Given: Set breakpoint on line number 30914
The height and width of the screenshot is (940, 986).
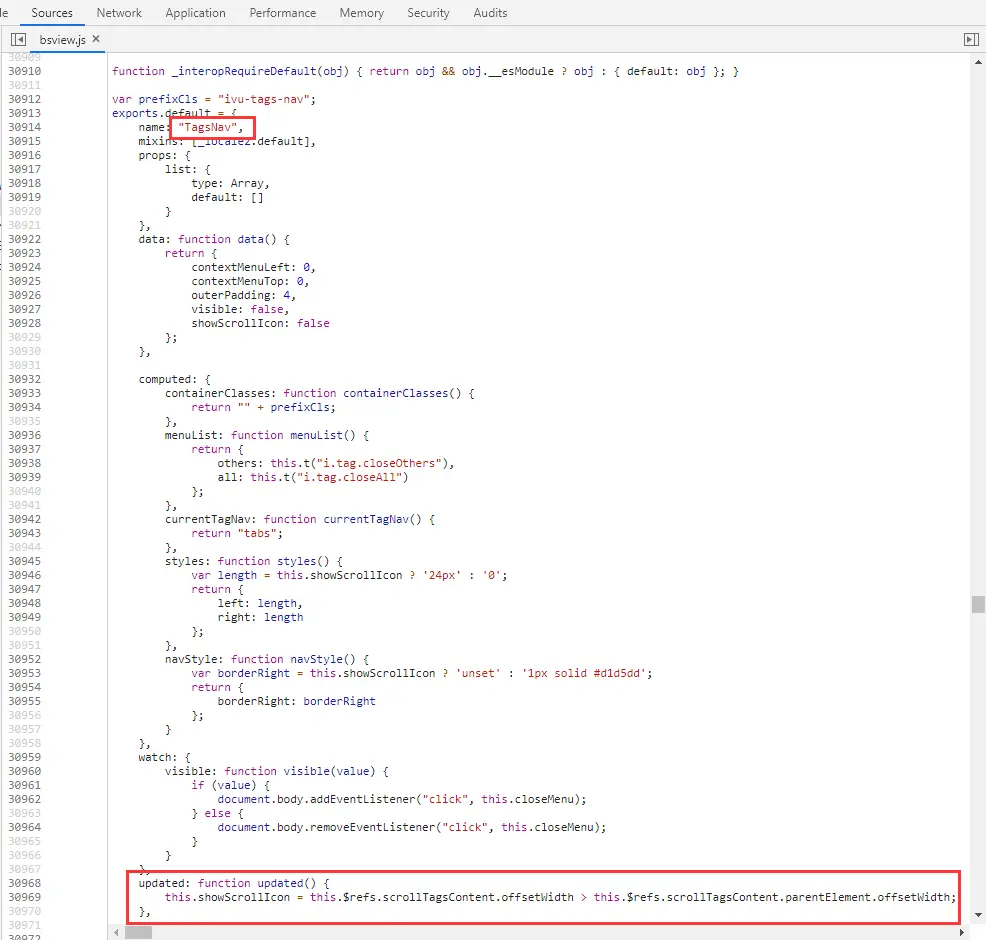Looking at the screenshot, I should (x=25, y=127).
